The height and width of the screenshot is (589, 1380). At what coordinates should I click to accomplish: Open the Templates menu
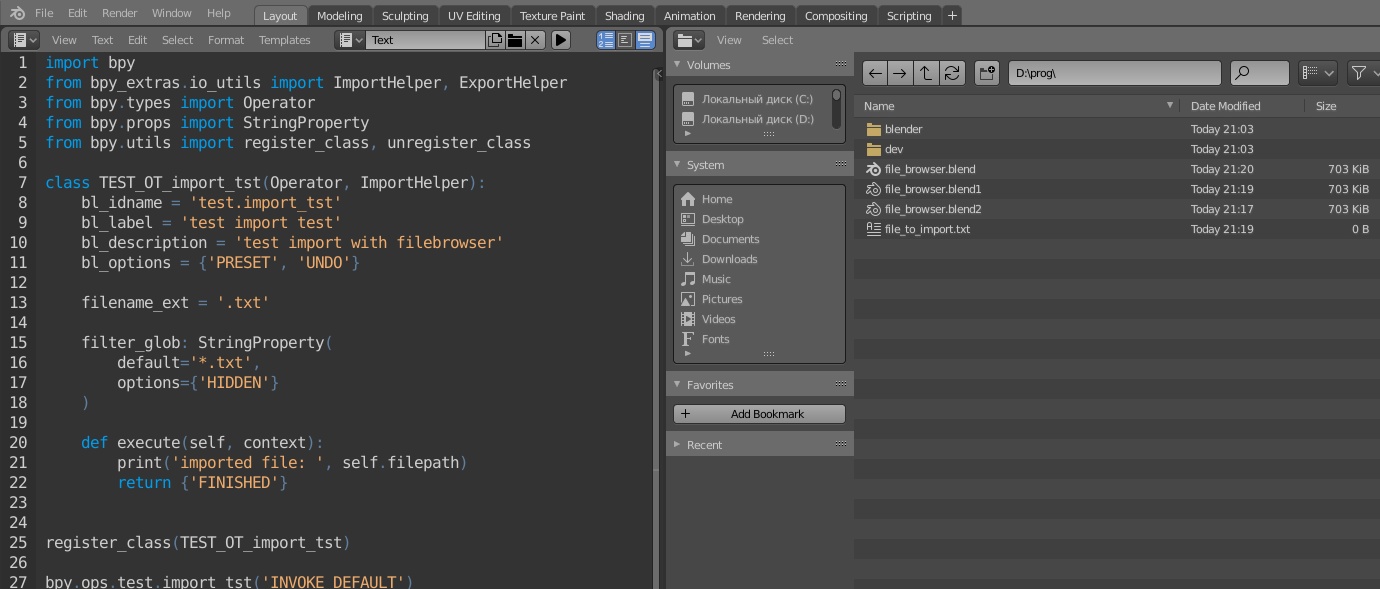[x=284, y=40]
